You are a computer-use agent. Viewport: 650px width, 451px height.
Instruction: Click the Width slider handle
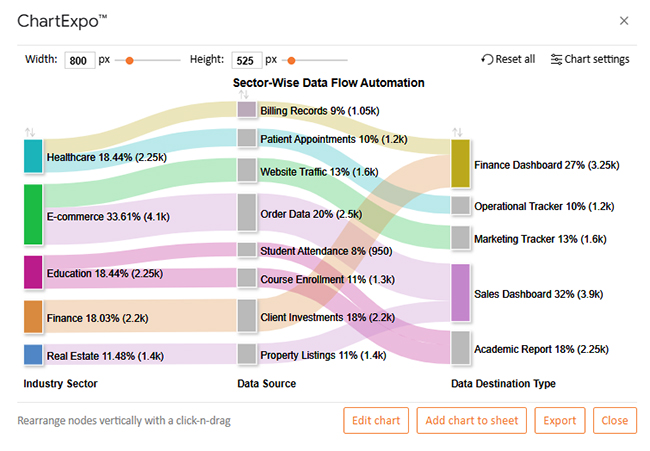click(x=129, y=60)
